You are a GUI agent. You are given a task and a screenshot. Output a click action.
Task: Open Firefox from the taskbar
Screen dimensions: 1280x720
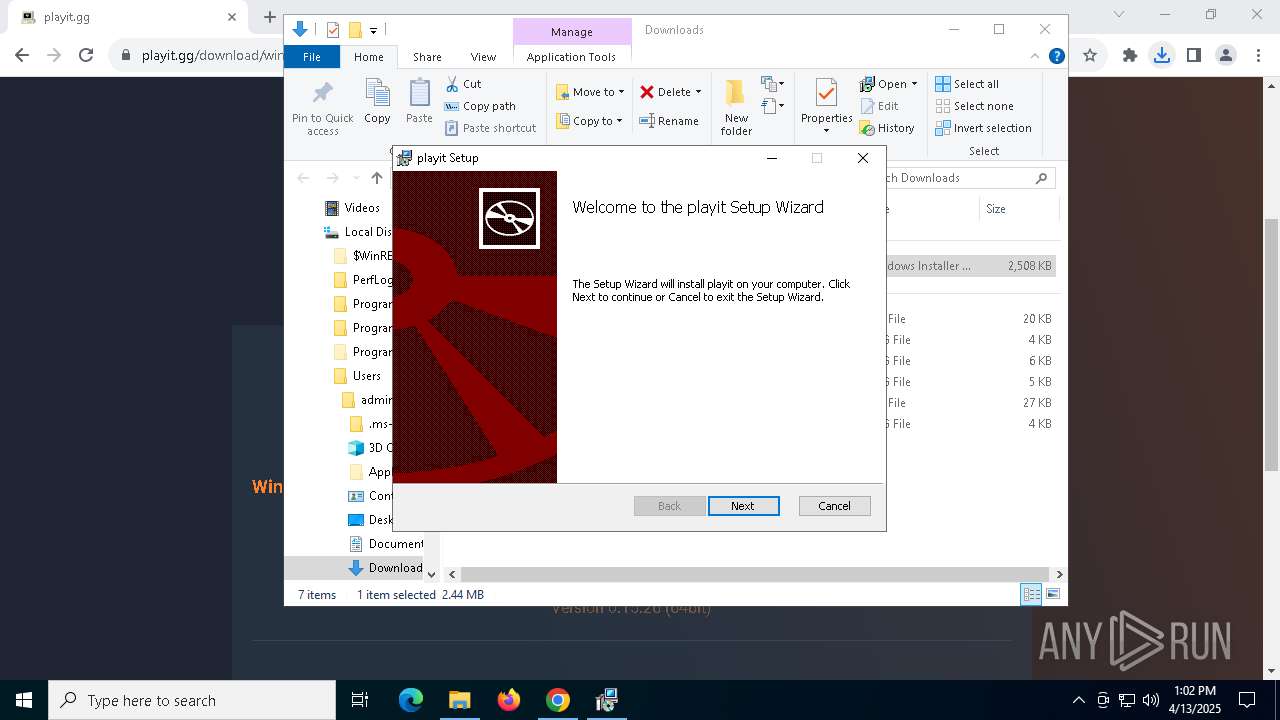click(509, 700)
